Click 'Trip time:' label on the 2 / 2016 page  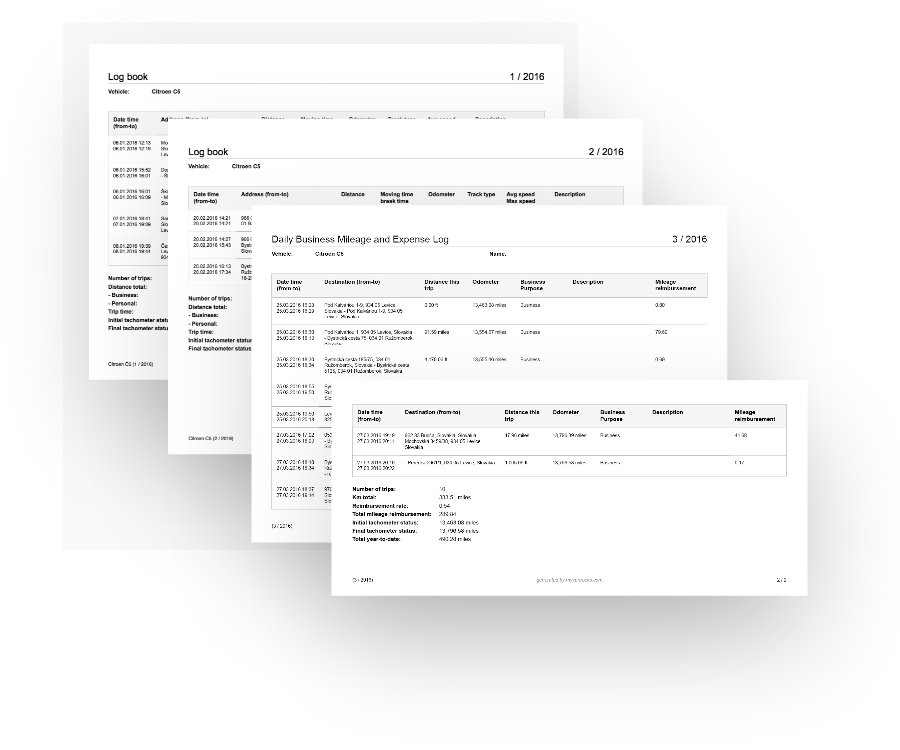pyautogui.click(x=201, y=332)
